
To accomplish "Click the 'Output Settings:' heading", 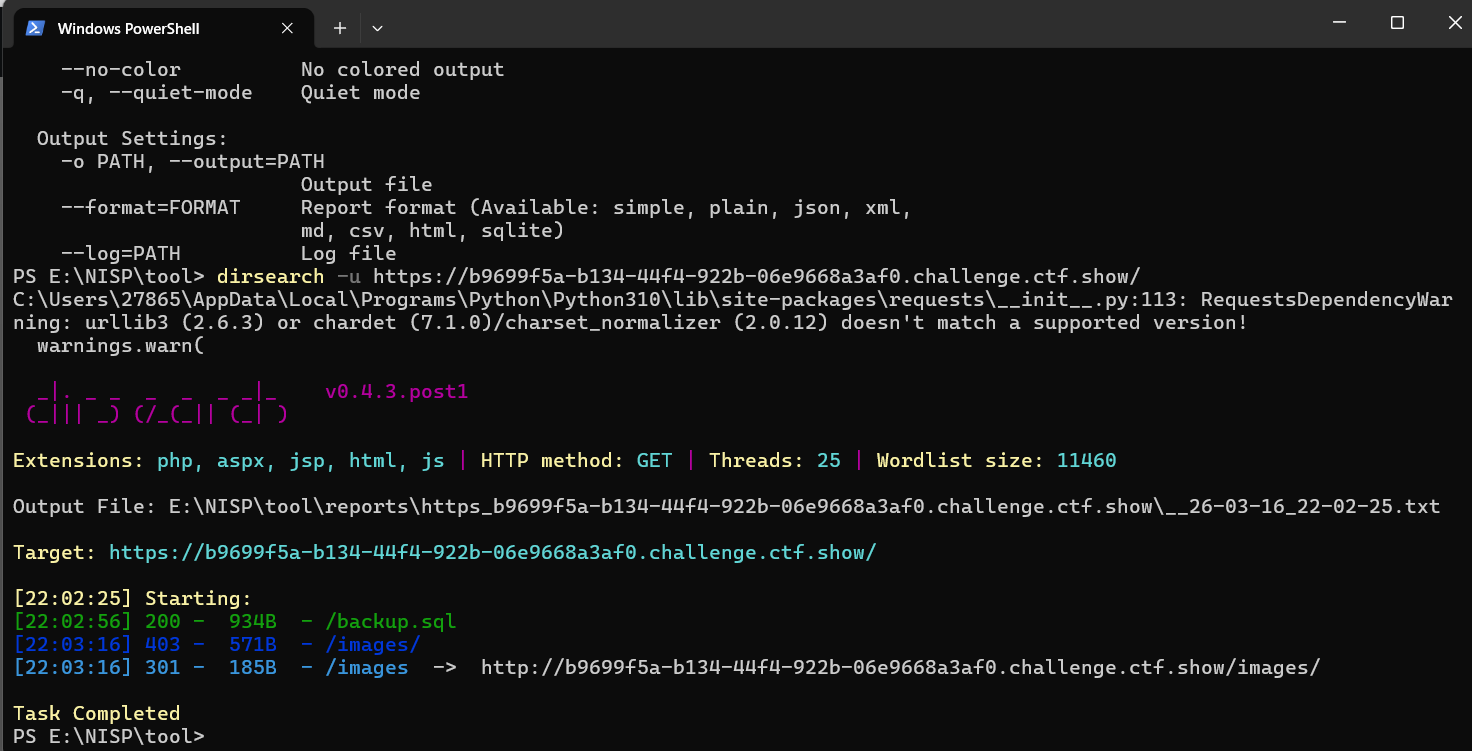I will coord(132,138).
